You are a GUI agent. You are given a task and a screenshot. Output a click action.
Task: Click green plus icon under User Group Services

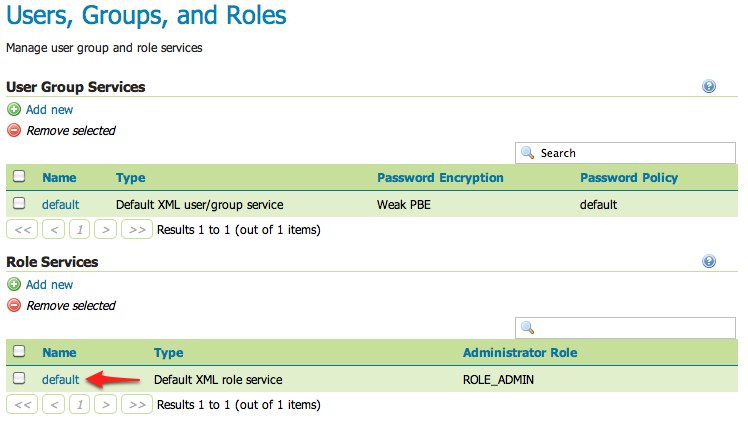coord(14,109)
